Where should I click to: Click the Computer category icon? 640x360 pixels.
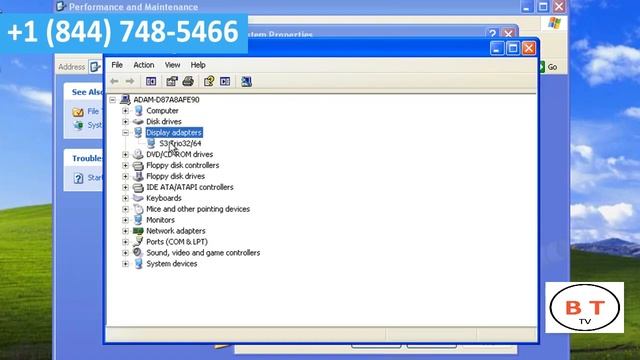point(138,111)
